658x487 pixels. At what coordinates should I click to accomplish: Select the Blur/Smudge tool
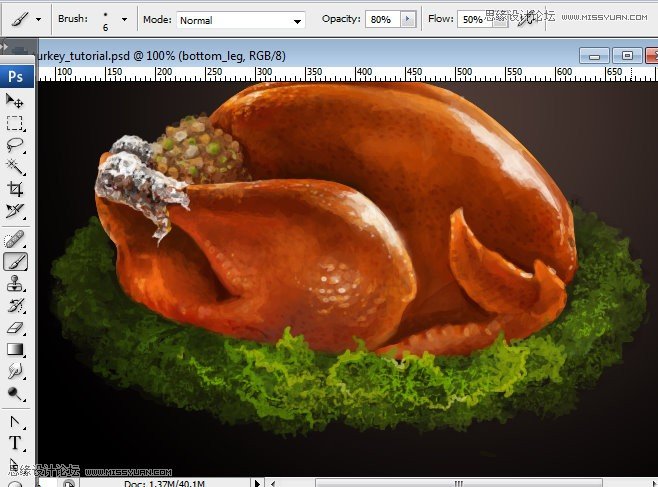15,371
